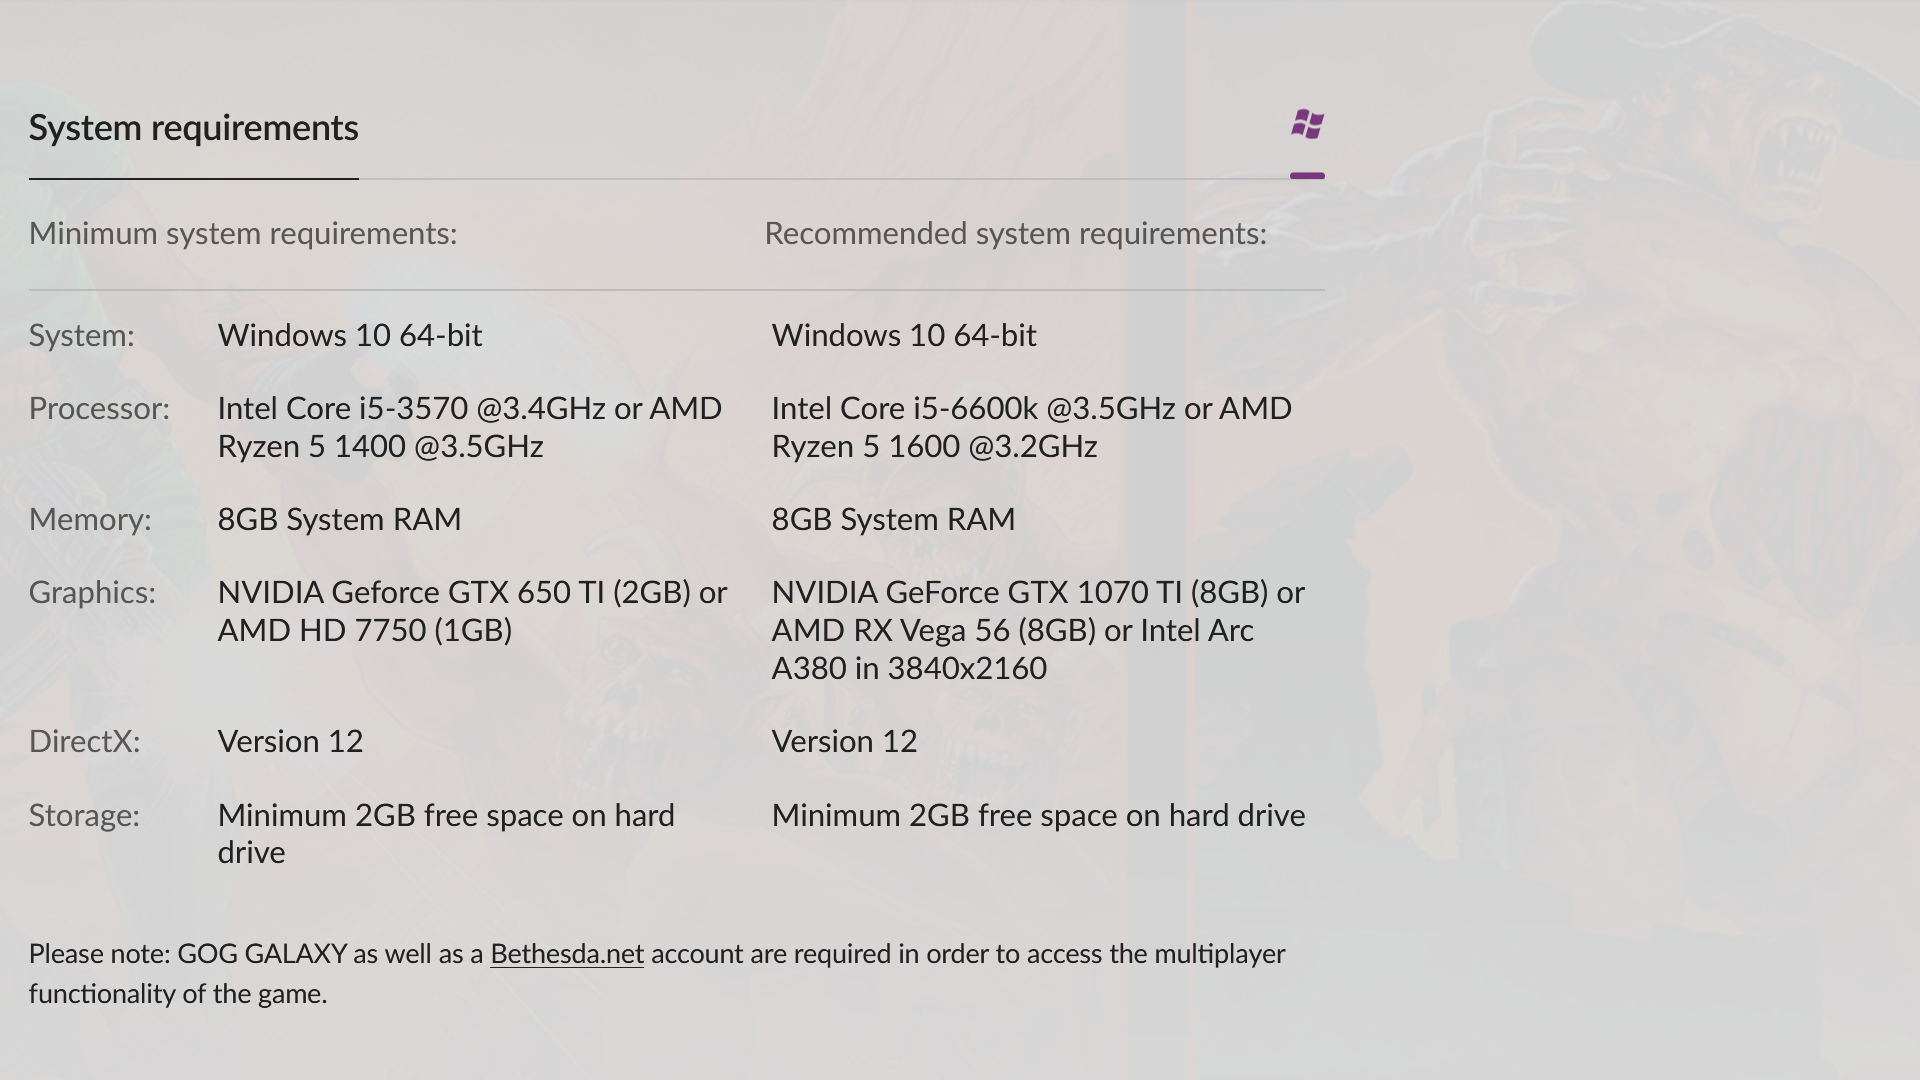Click the recommended Windows 10 64-bit text
1920x1080 pixels.
pos(904,336)
